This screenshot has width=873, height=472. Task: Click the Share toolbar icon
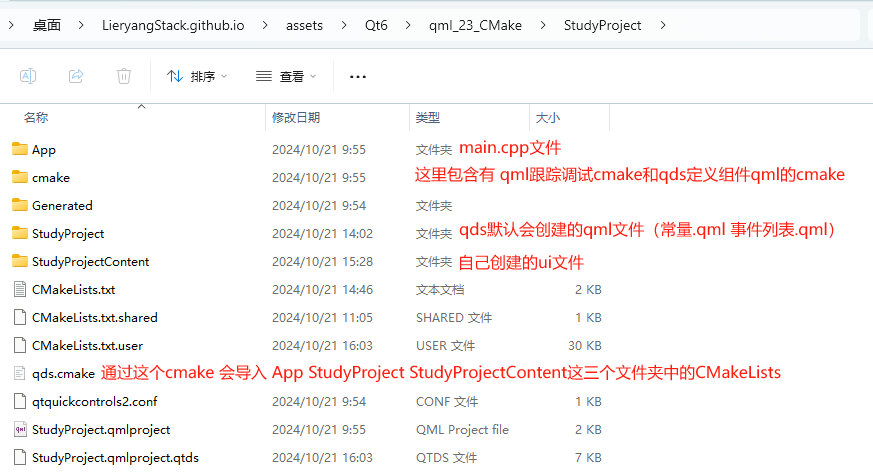(x=76, y=76)
